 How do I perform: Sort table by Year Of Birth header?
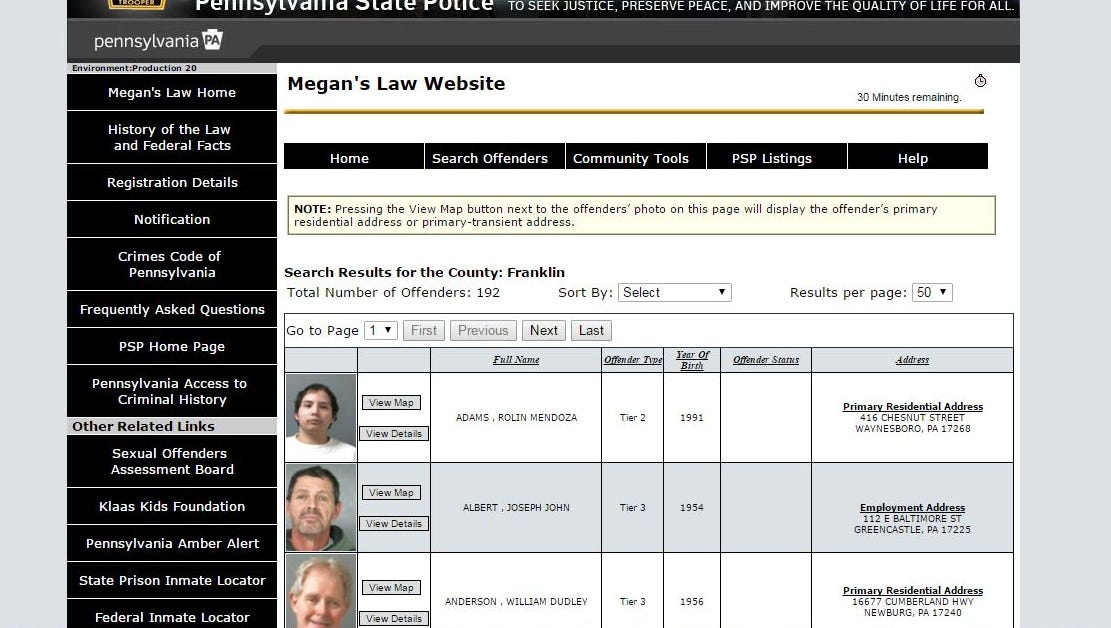pyautogui.click(x=692, y=360)
